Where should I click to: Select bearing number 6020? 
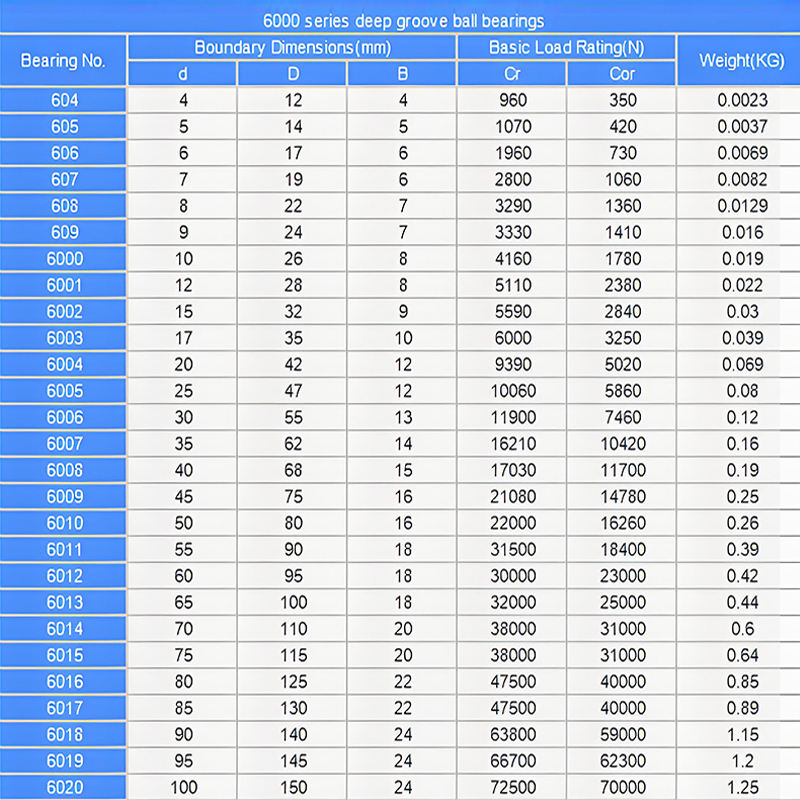click(x=64, y=787)
